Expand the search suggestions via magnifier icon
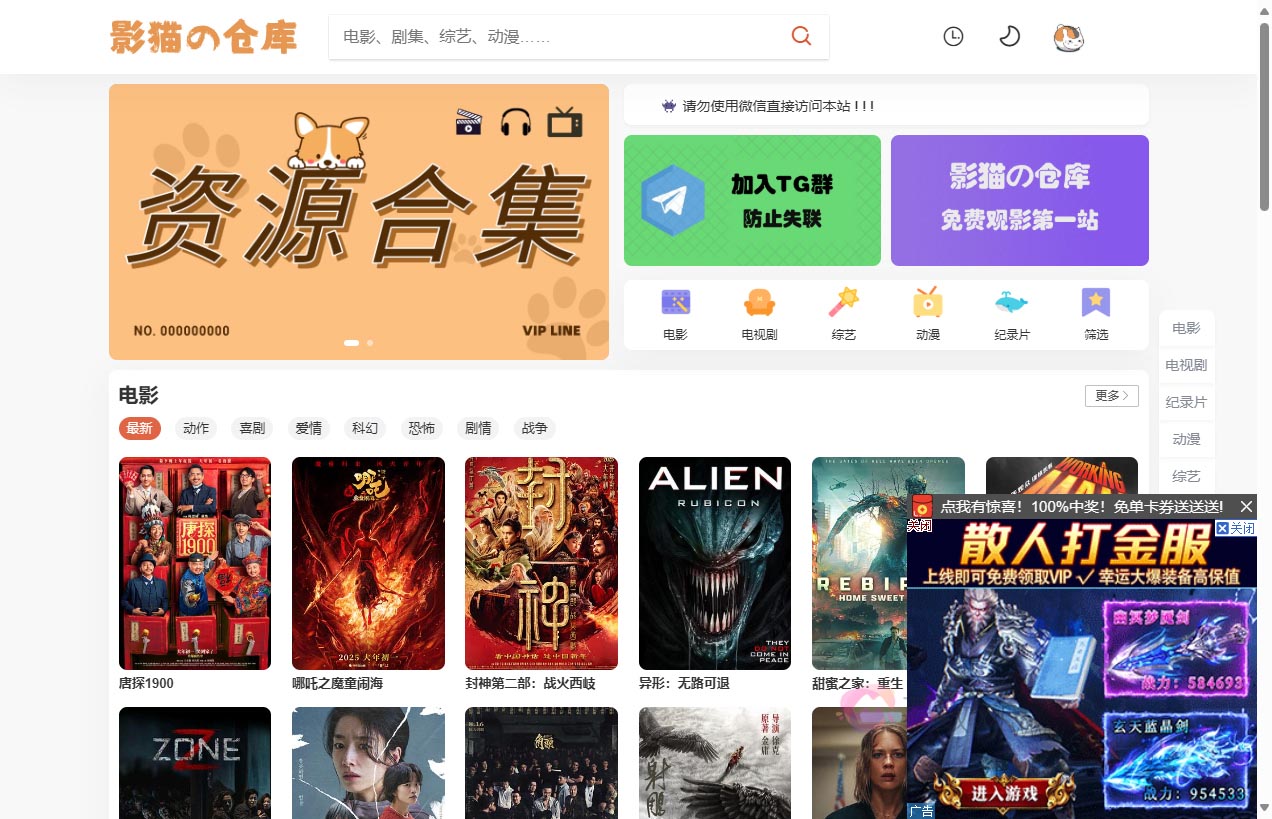 coord(801,36)
